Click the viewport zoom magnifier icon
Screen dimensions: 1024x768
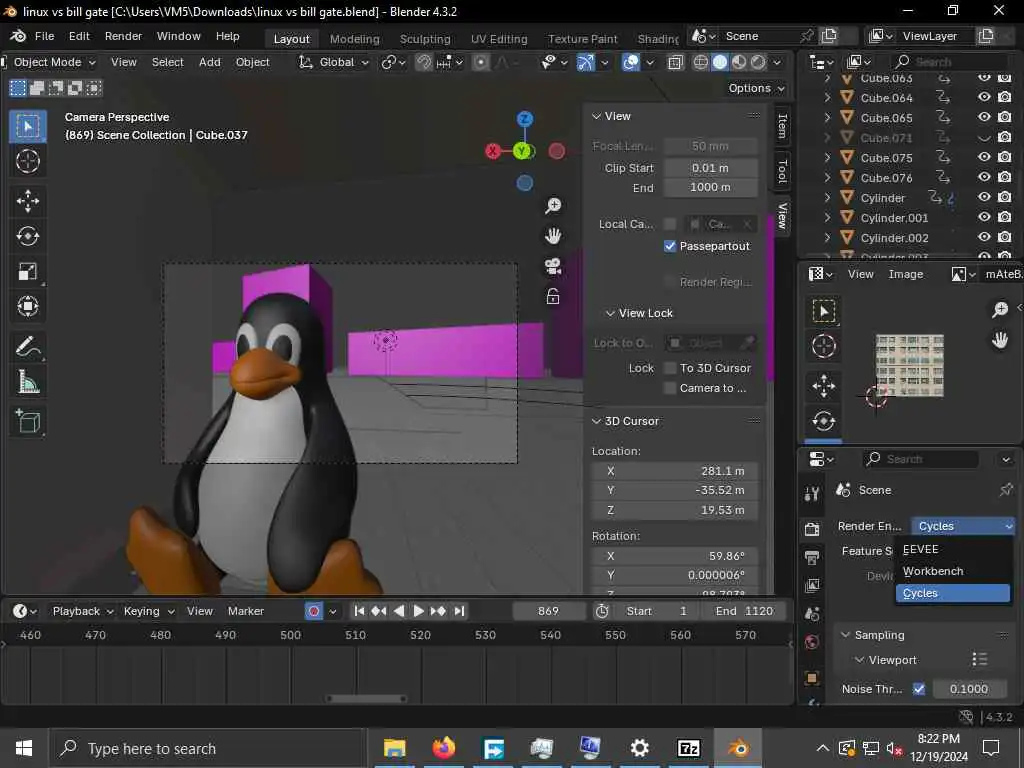tap(553, 206)
